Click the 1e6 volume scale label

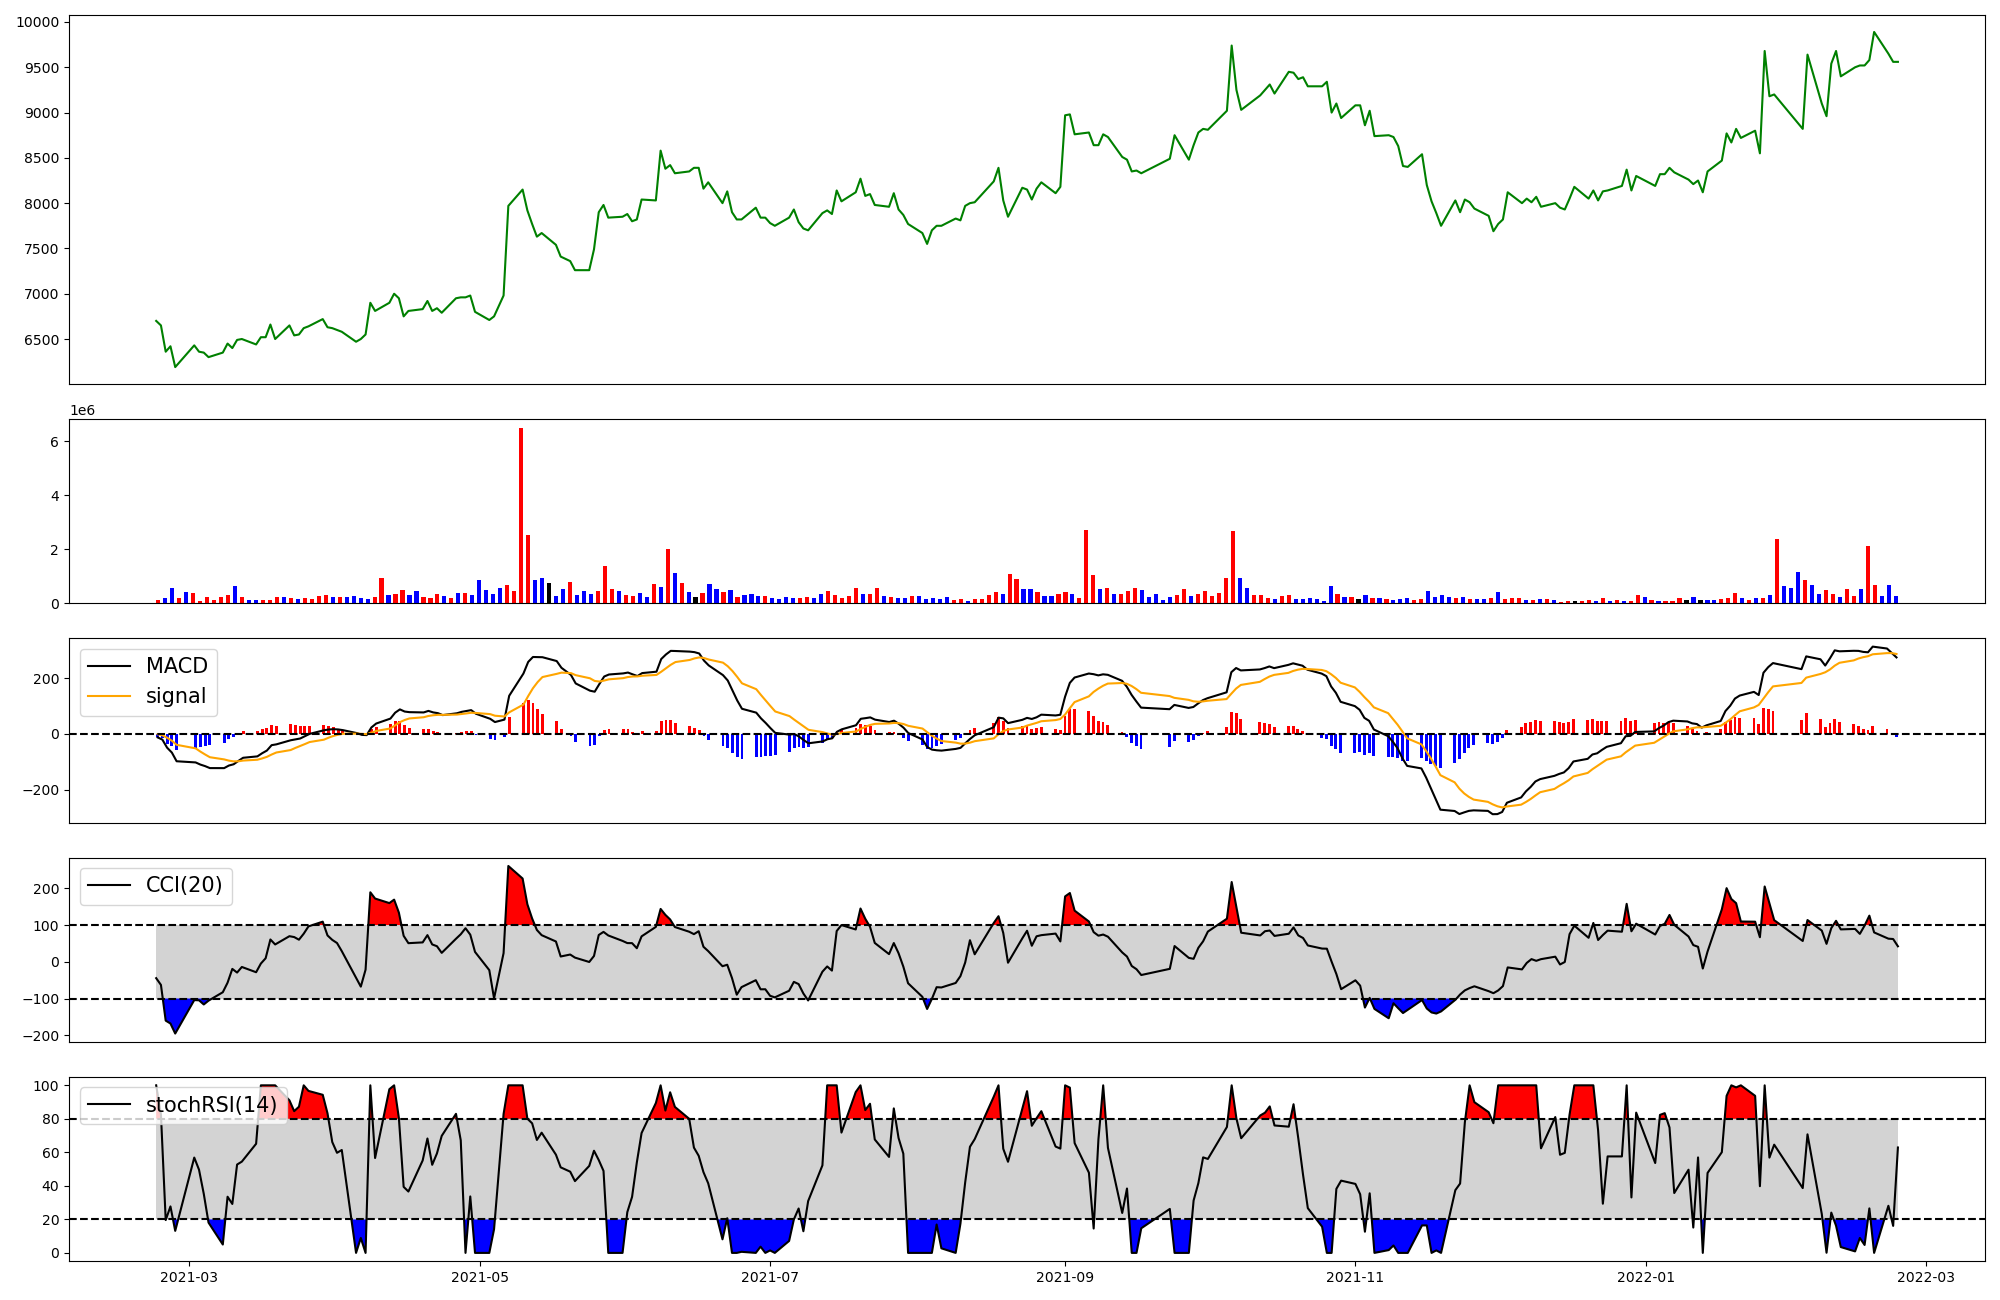point(82,411)
